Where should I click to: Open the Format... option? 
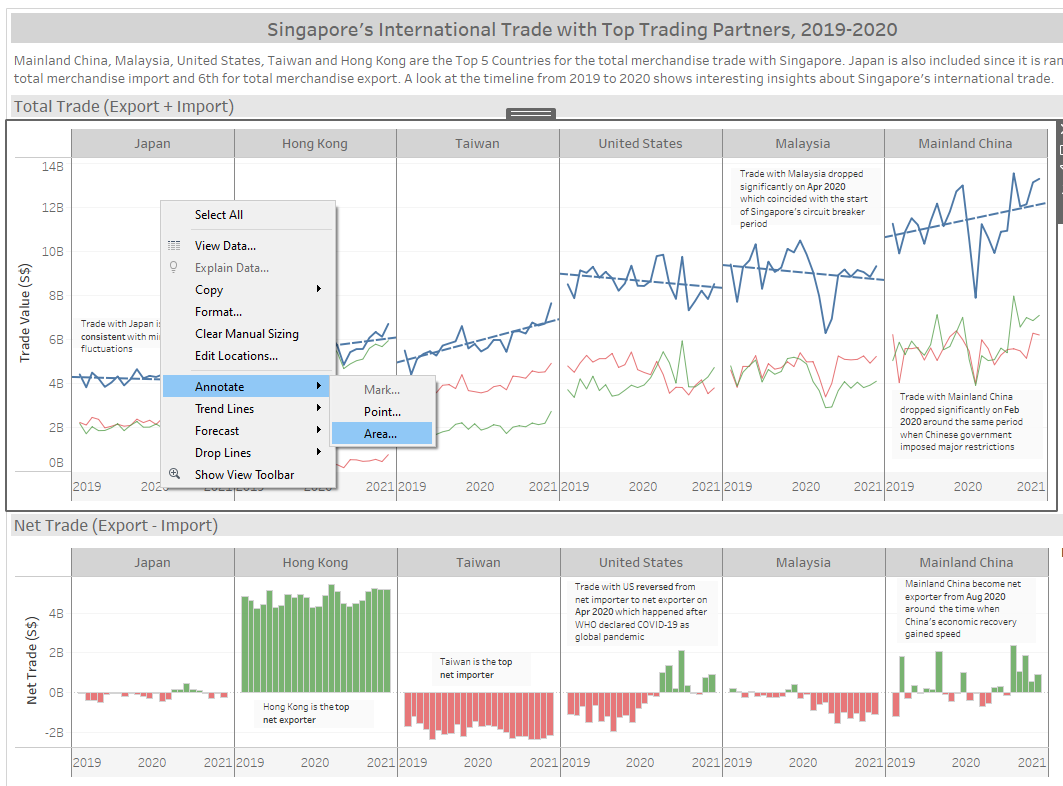(218, 312)
